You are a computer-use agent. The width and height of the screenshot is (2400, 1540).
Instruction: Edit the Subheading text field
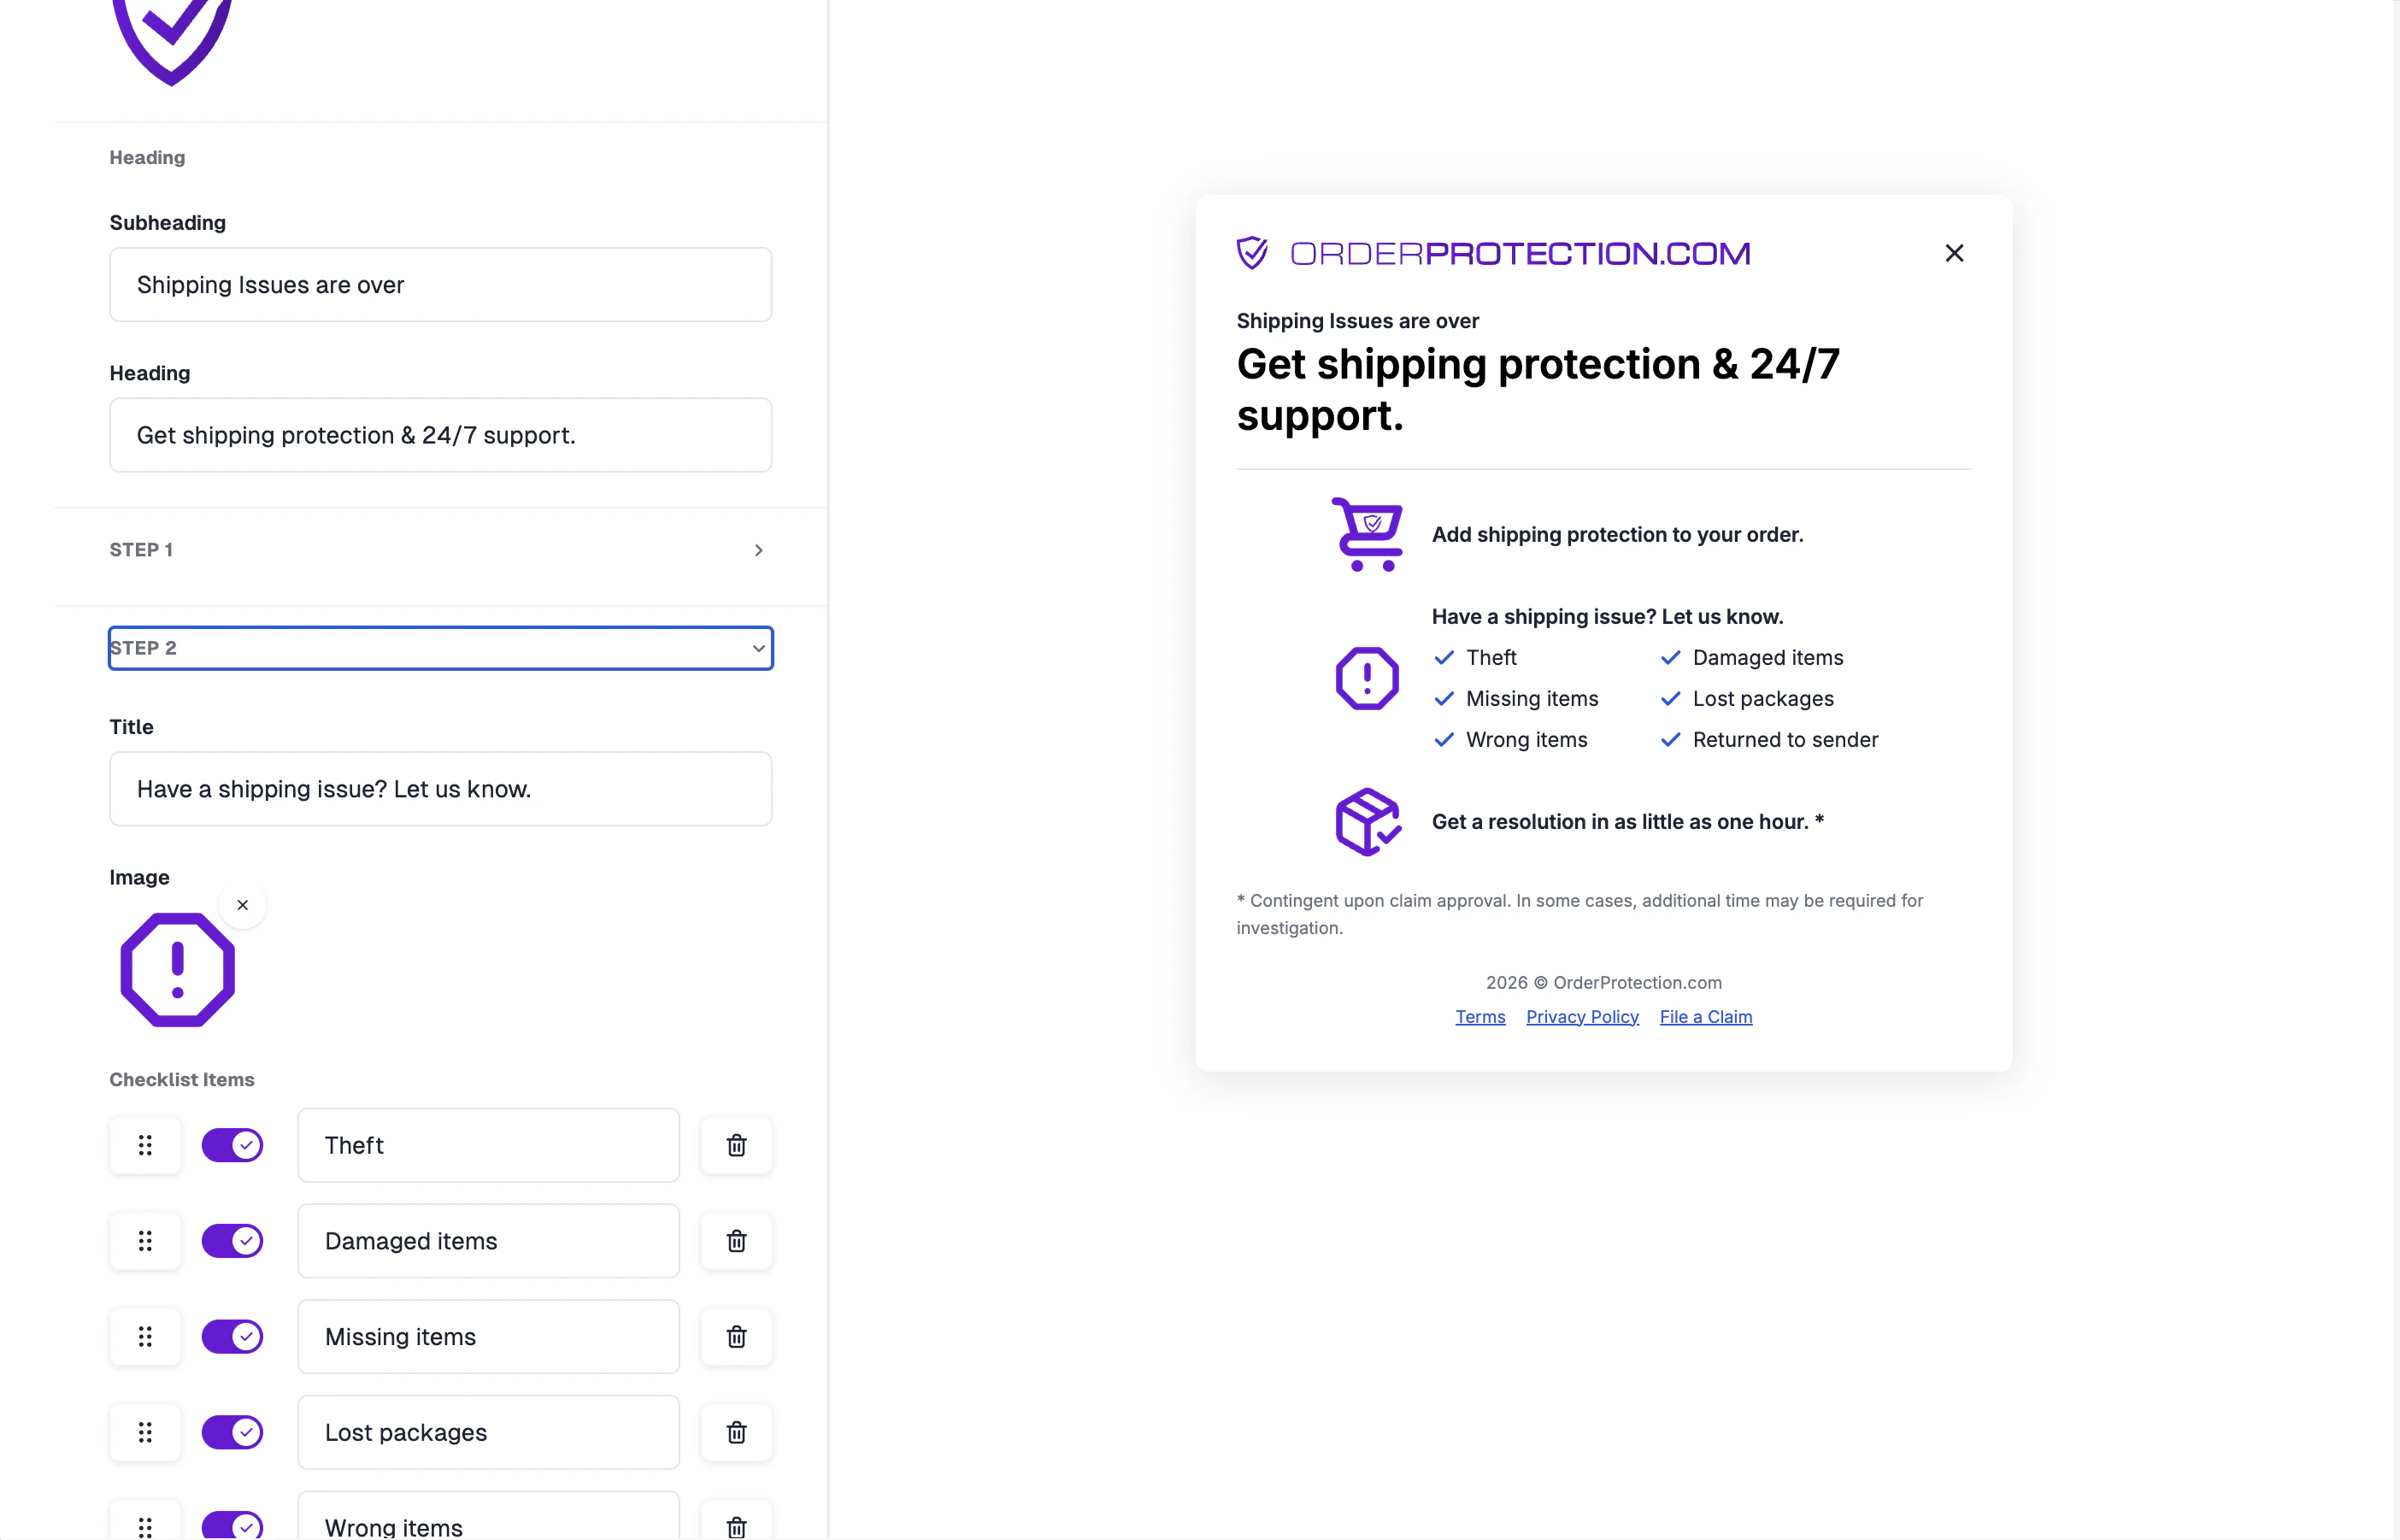click(440, 284)
